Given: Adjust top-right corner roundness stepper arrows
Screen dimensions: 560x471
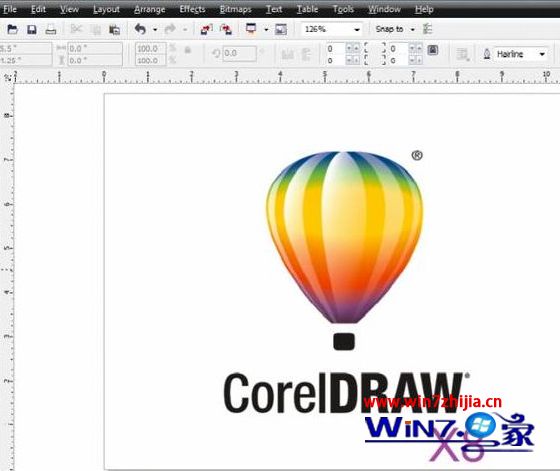Looking at the screenshot, I should (x=415, y=48).
